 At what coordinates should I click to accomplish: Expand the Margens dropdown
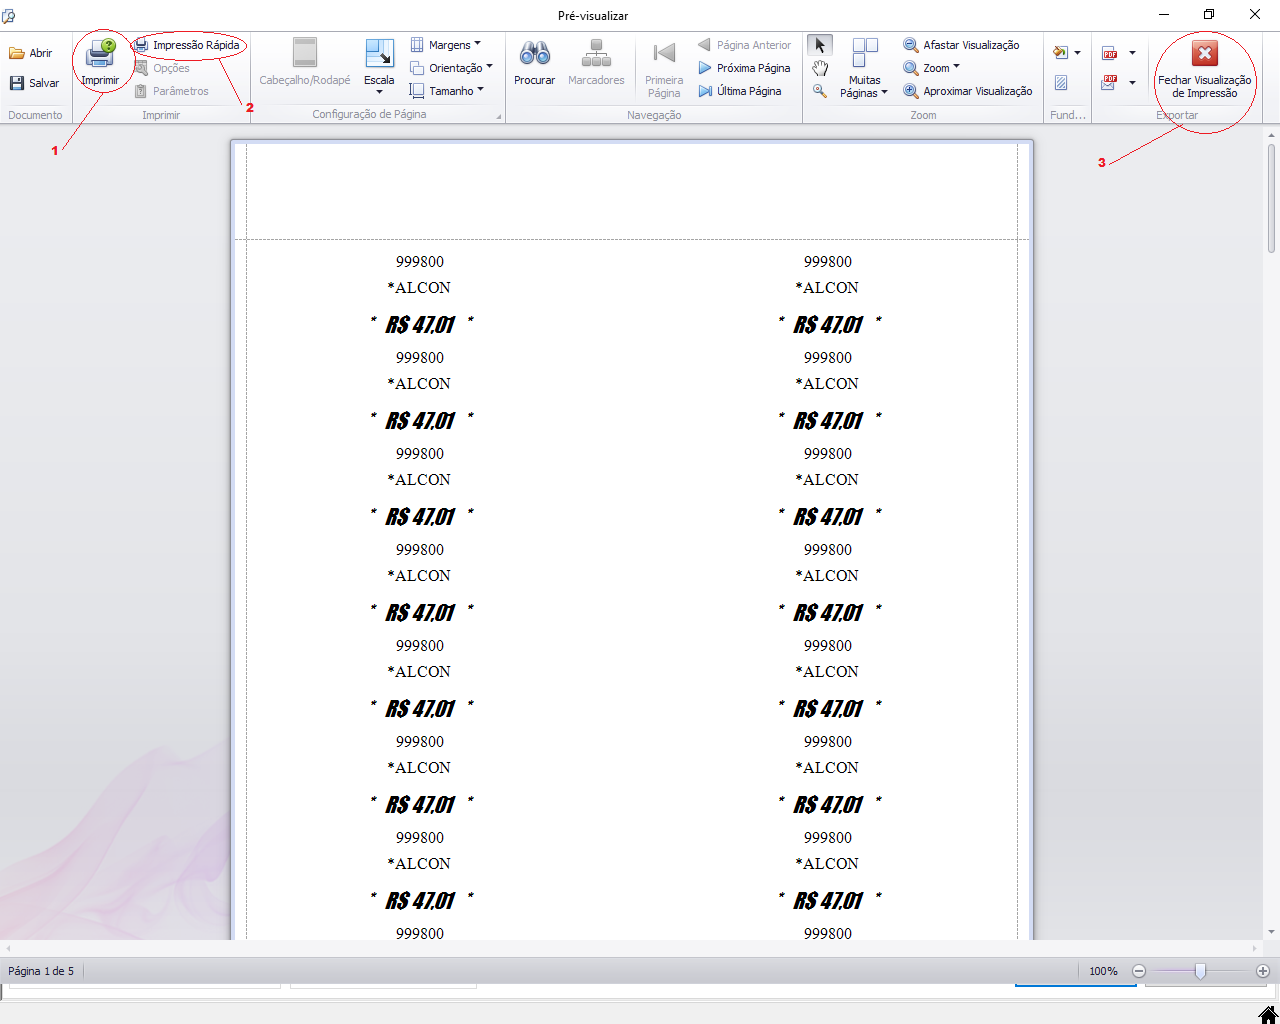pos(445,45)
